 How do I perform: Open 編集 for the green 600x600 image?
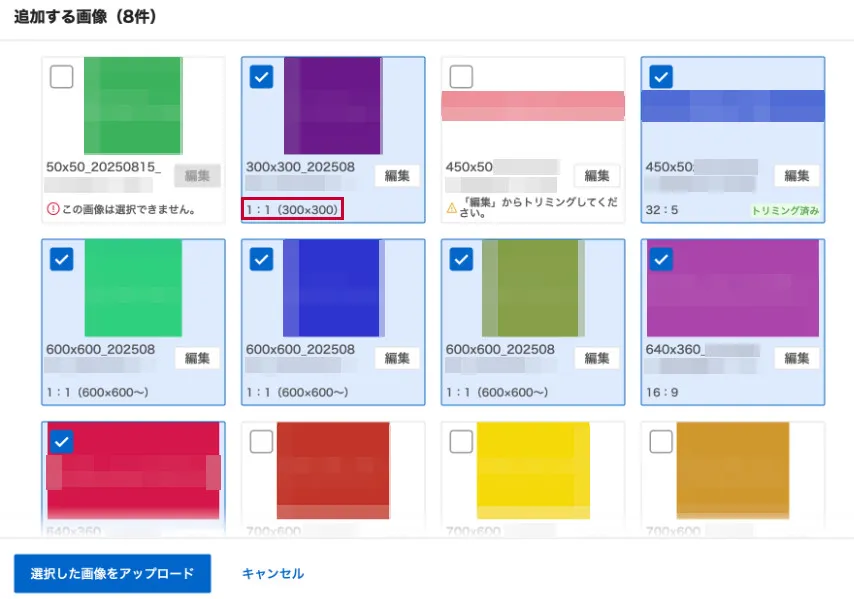click(197, 358)
